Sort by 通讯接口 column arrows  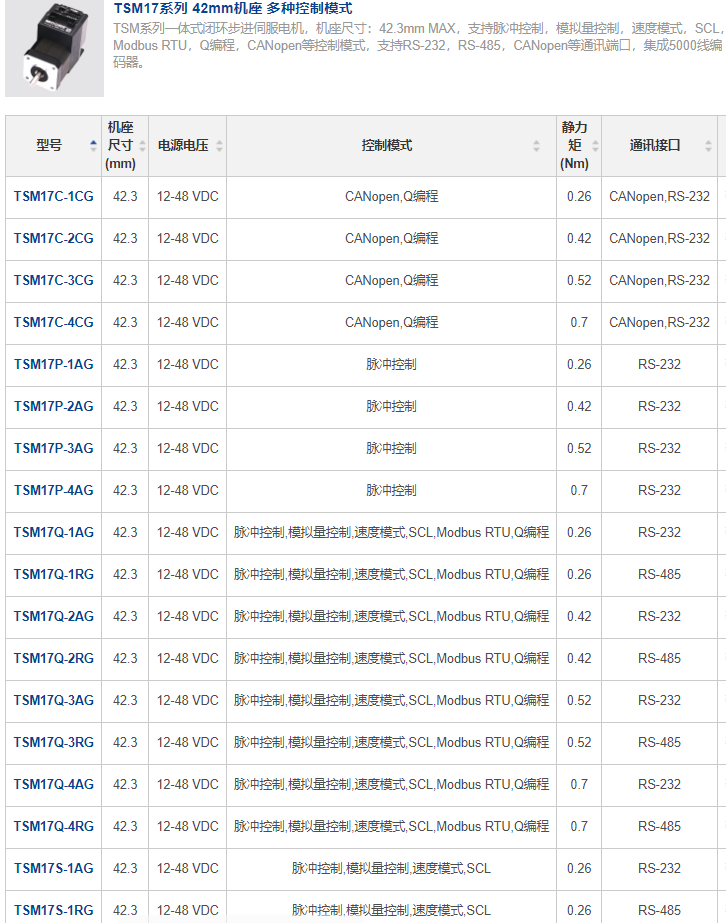point(708,145)
